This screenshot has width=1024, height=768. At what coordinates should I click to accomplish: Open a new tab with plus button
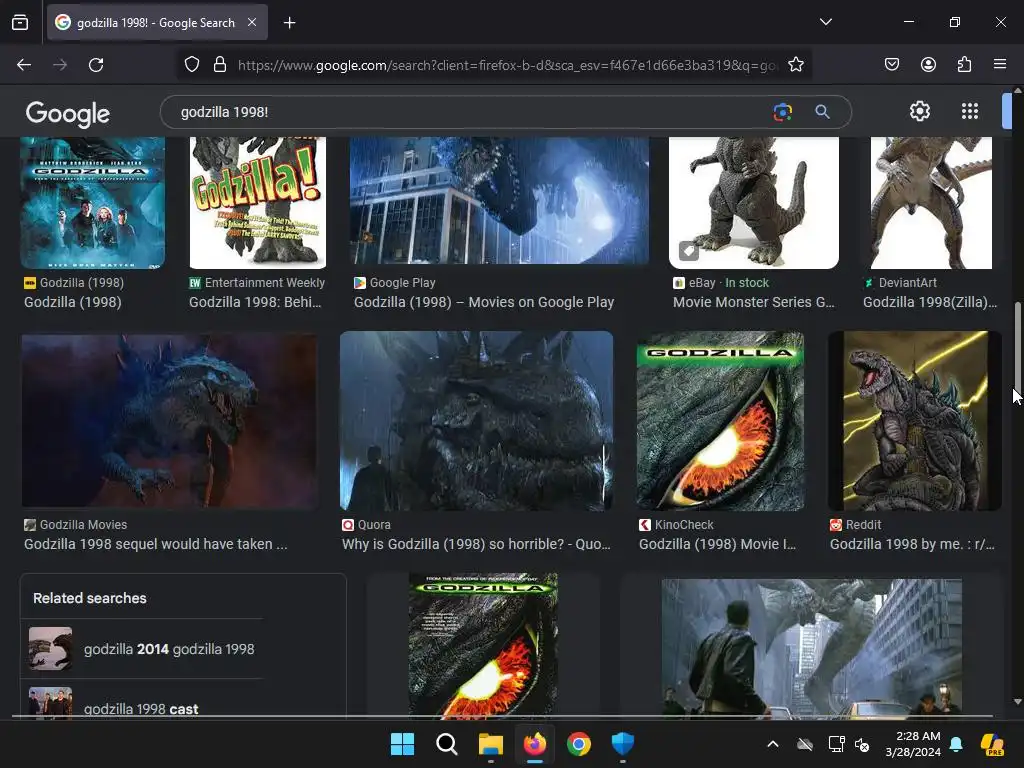pyautogui.click(x=289, y=23)
